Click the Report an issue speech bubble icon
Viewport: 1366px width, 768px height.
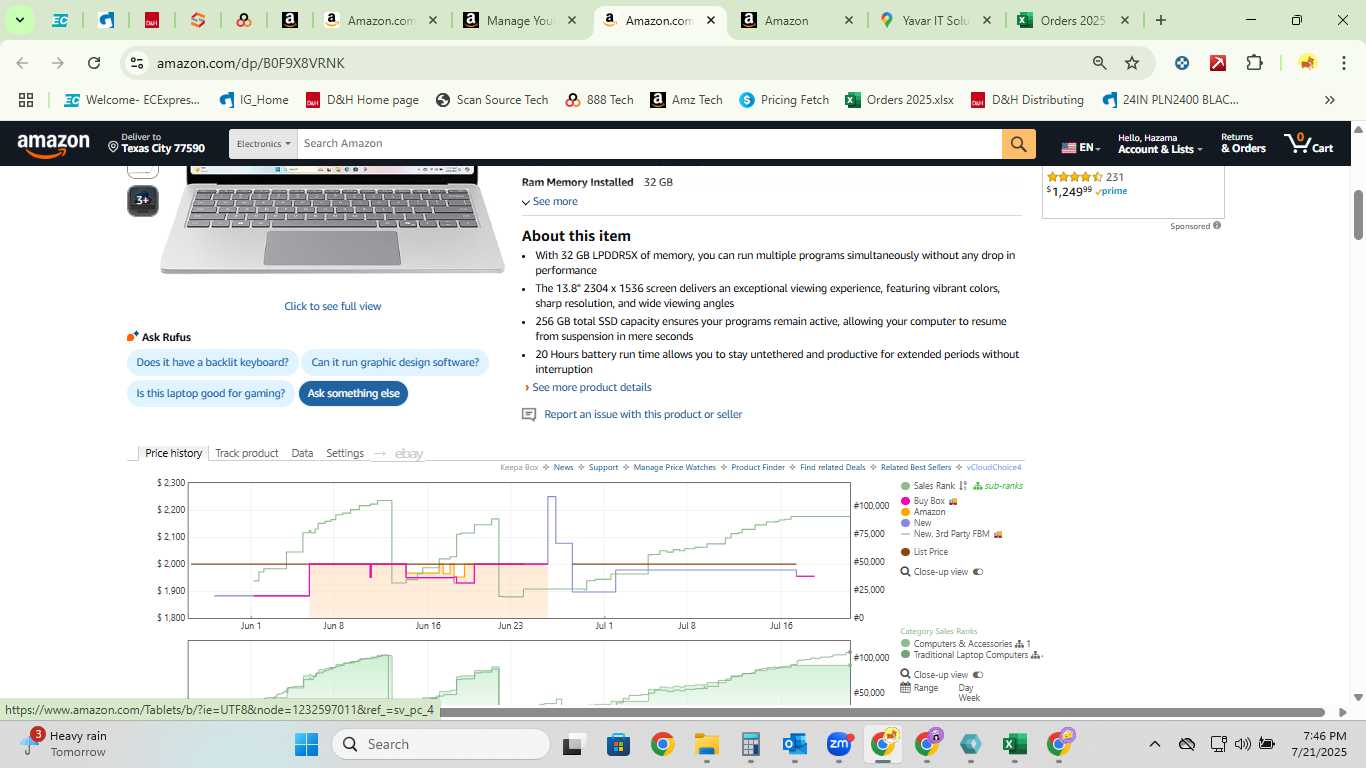tap(529, 415)
